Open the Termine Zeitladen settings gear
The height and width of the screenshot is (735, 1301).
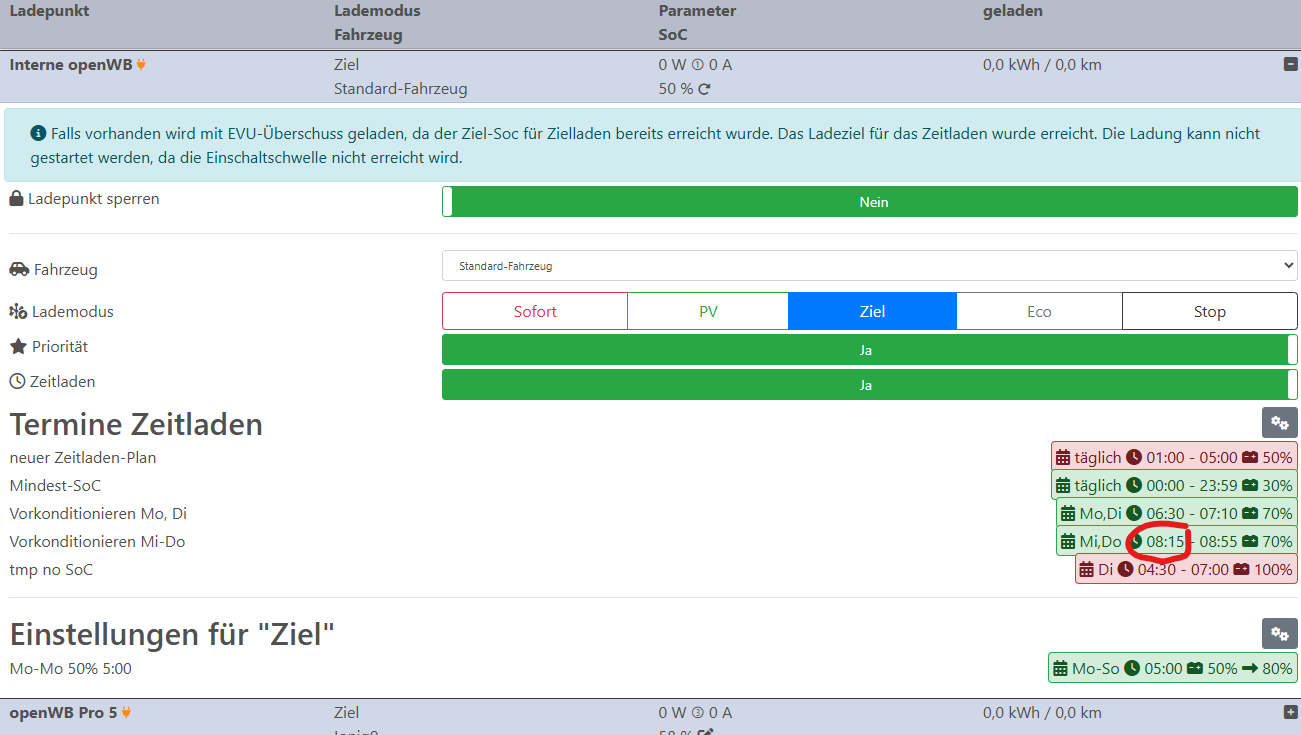tap(1279, 422)
